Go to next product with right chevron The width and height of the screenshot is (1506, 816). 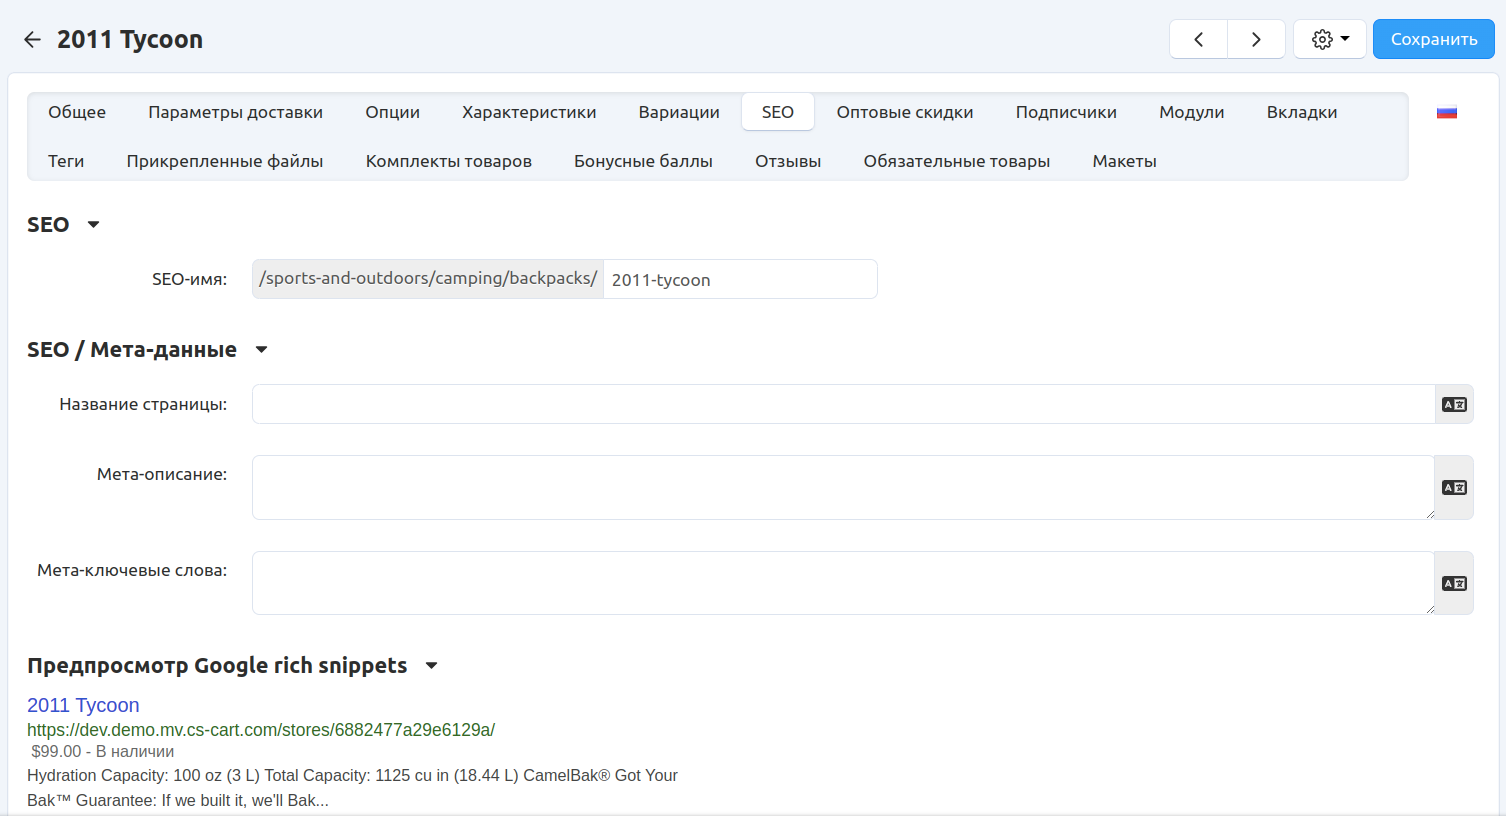pos(1256,39)
